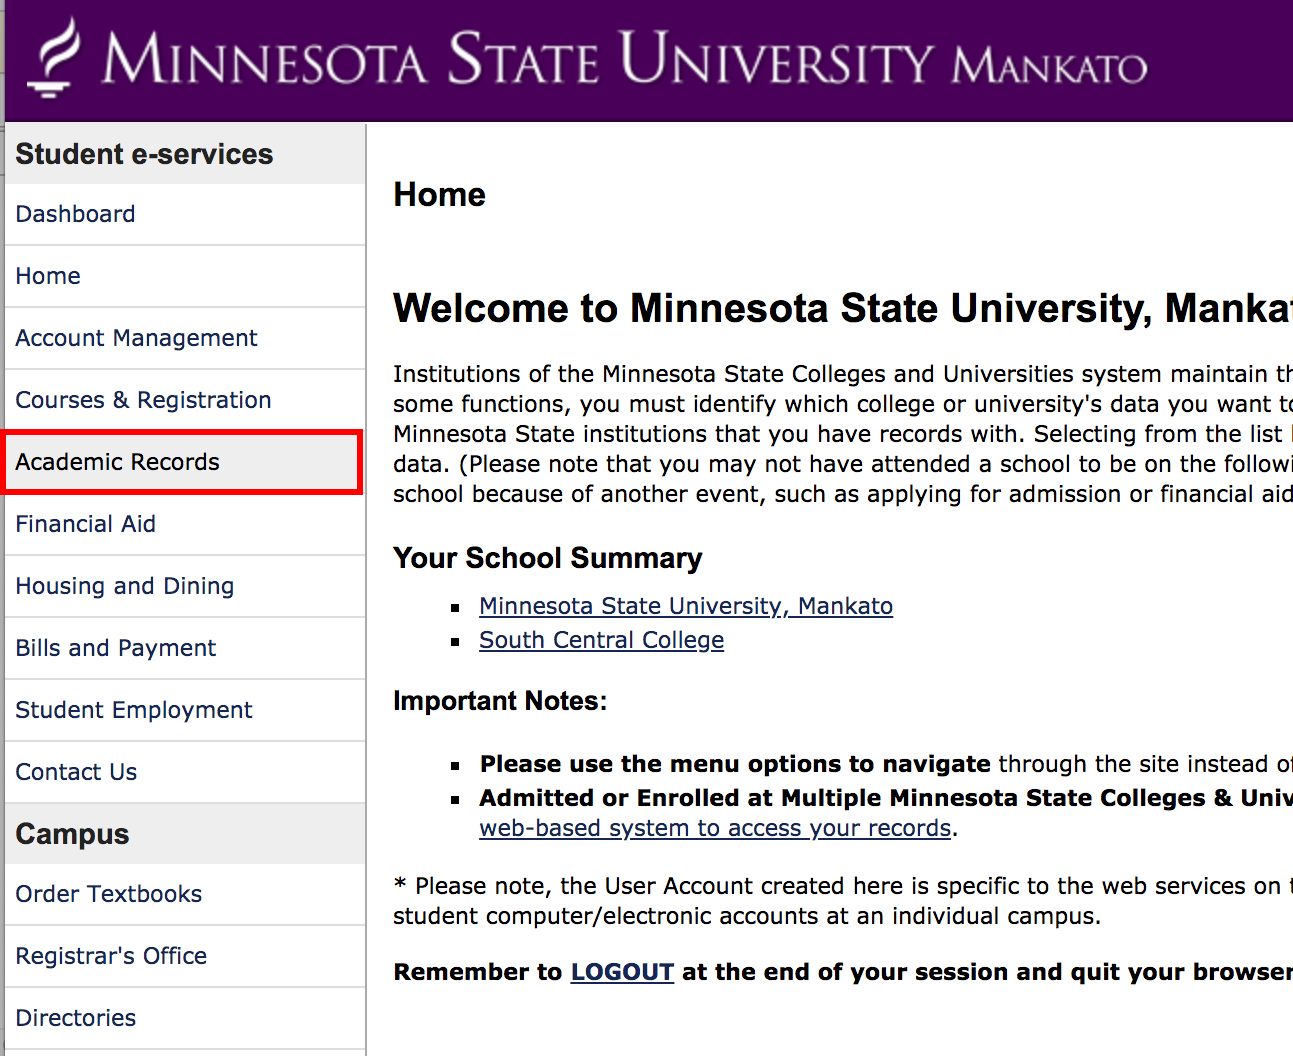The image size is (1293, 1056).
Task: Click the Your School Summary heading
Action: click(x=547, y=558)
